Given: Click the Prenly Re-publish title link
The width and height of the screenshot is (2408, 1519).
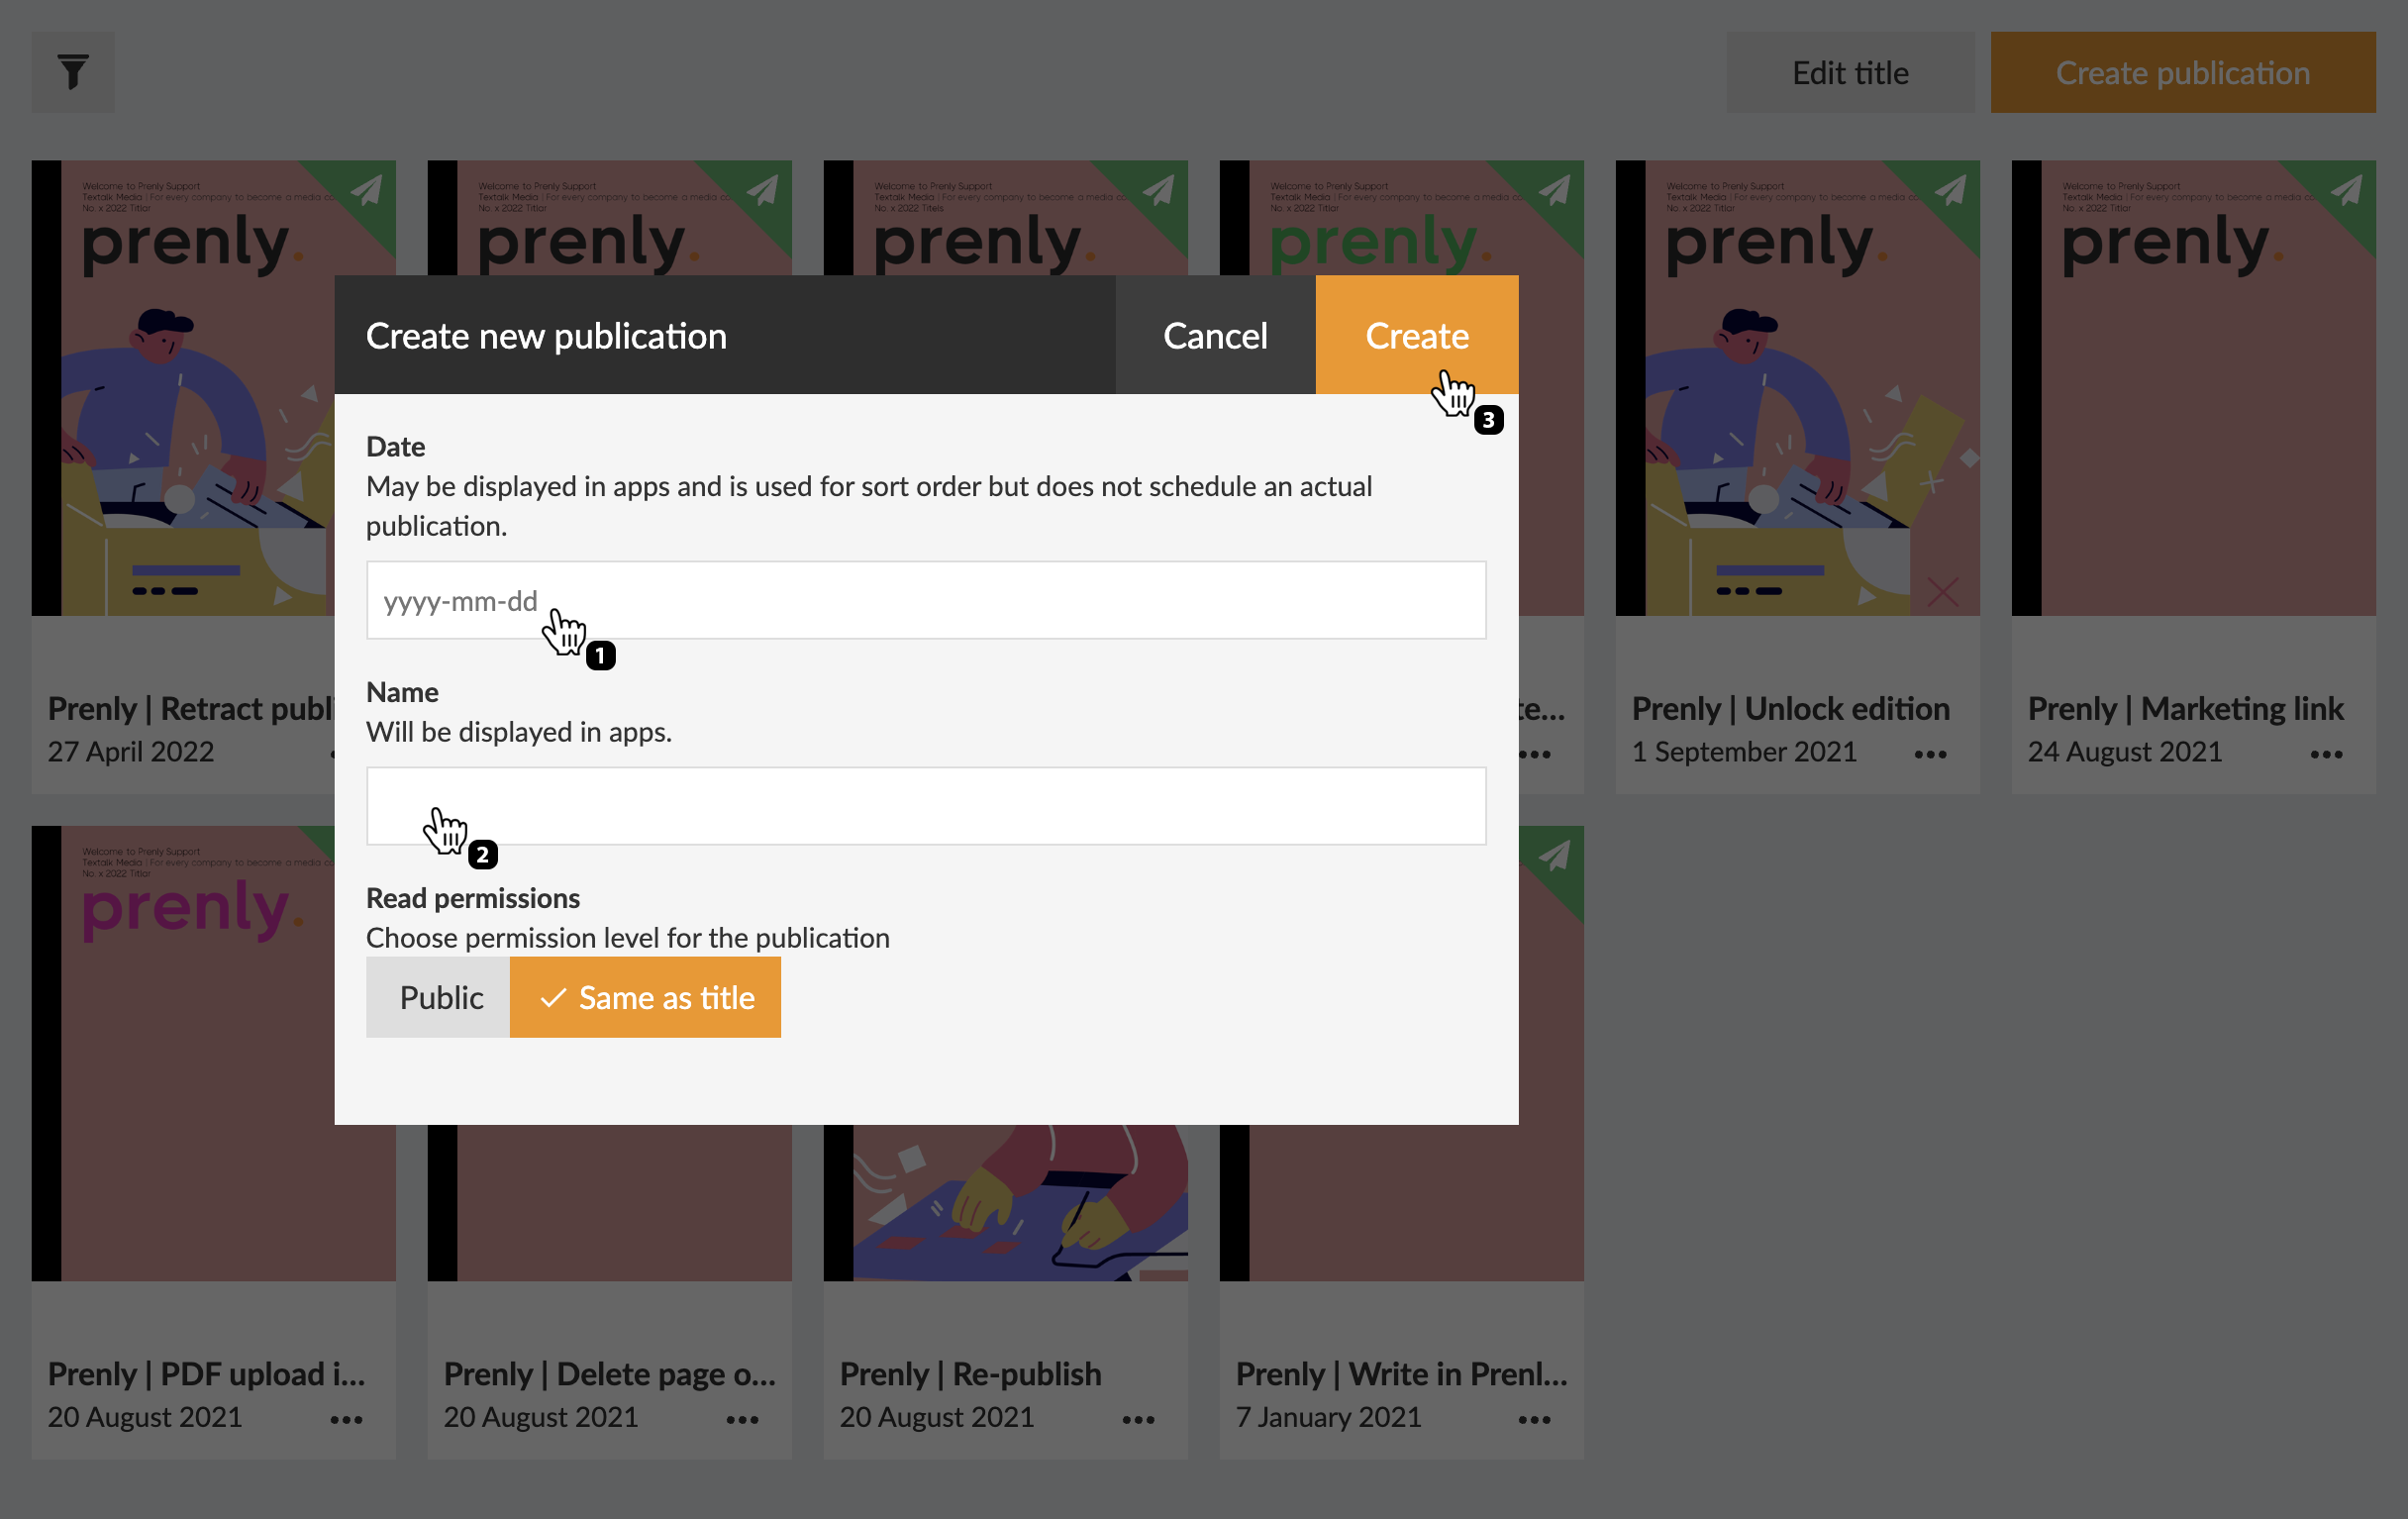Looking at the screenshot, I should tap(970, 1374).
